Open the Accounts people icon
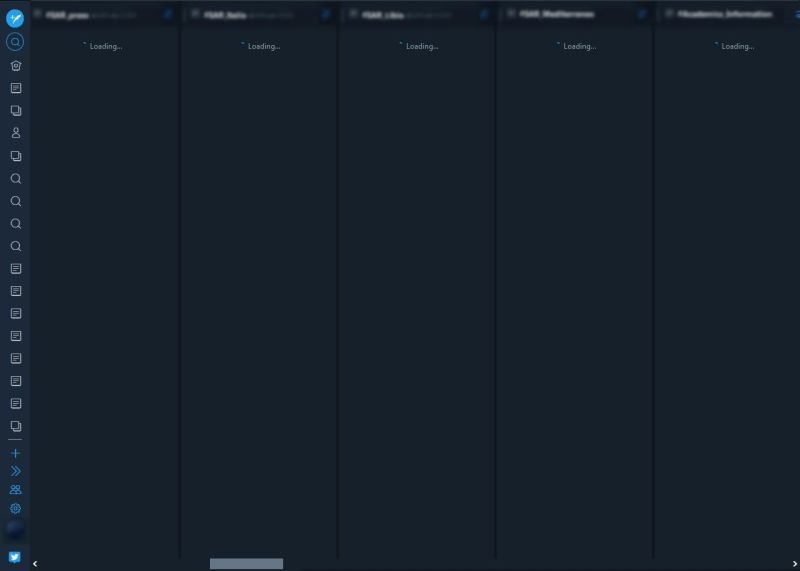 coord(15,489)
